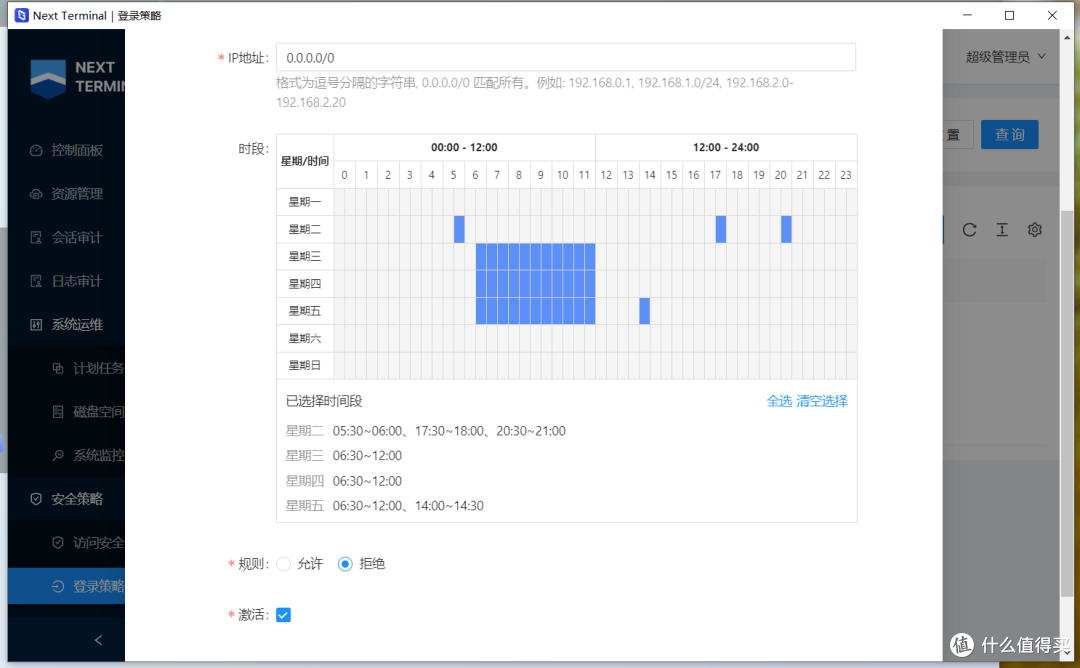Expand 安全策略 menu label

point(77,499)
